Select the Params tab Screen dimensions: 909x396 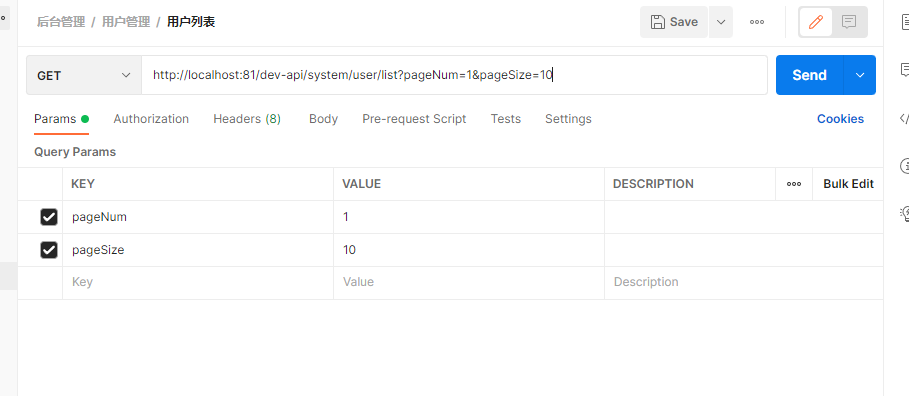tap(61, 119)
